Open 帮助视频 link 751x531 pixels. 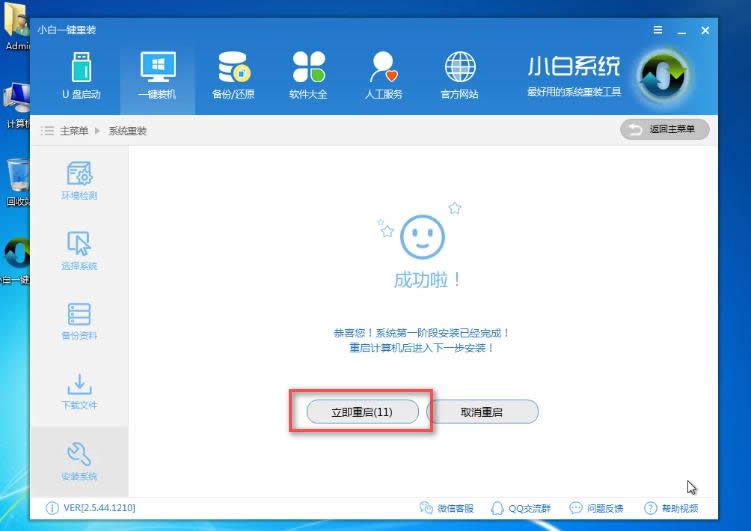pos(671,508)
